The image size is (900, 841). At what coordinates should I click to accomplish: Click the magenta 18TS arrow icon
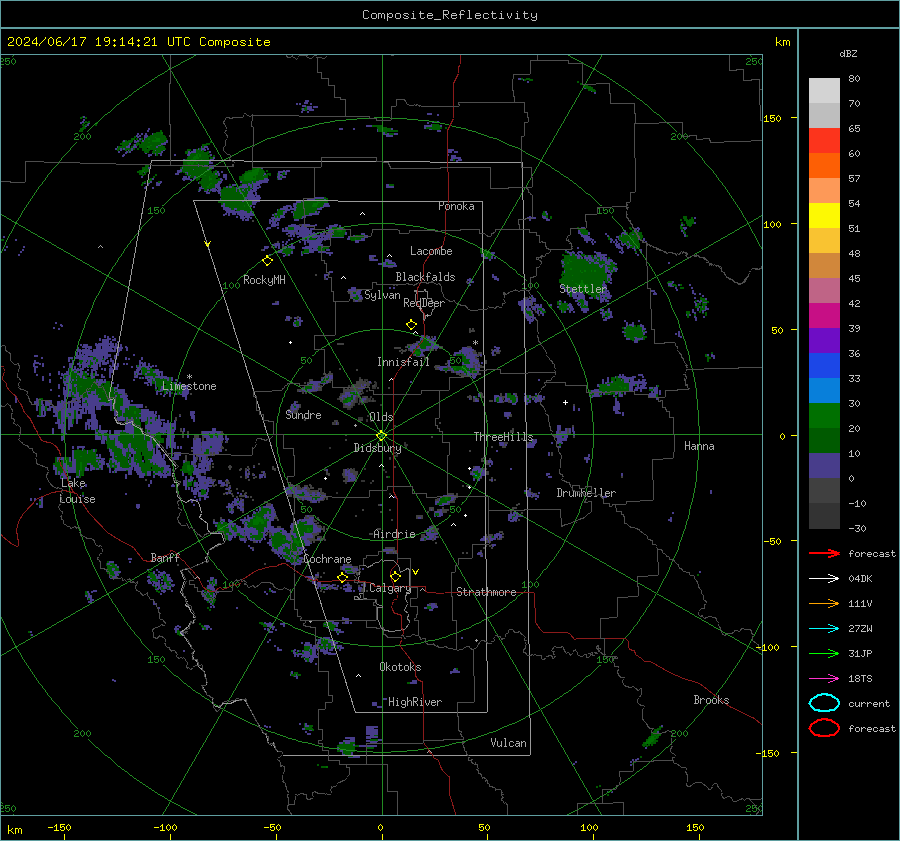tap(824, 679)
